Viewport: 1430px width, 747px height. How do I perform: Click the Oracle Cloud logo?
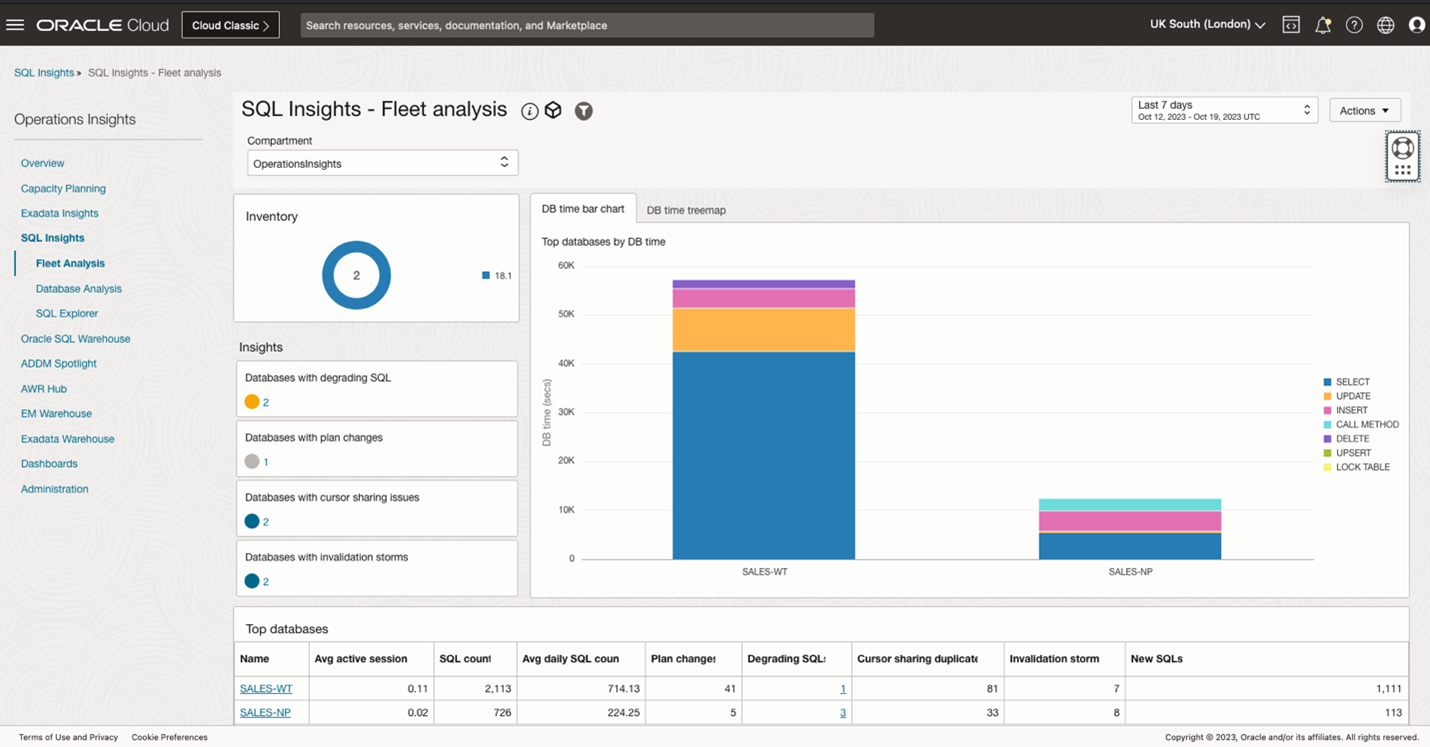coord(103,25)
